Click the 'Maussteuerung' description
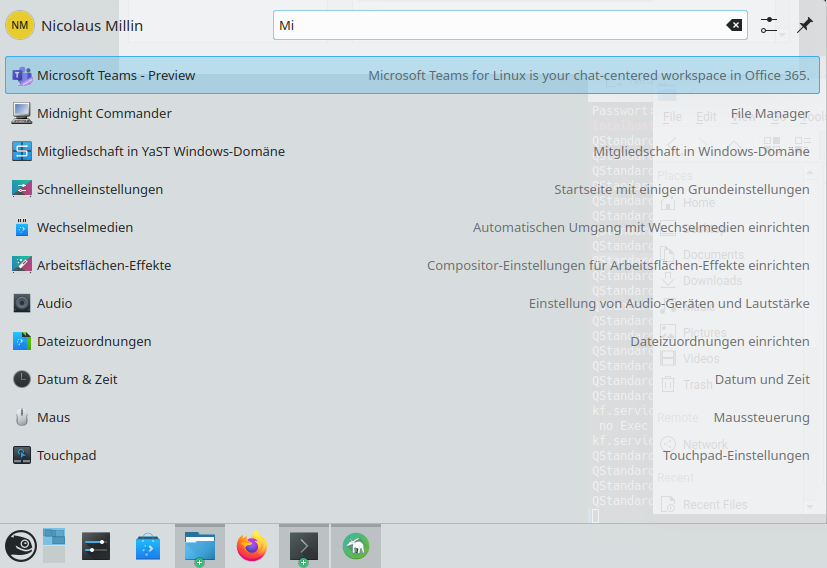 (x=762, y=417)
